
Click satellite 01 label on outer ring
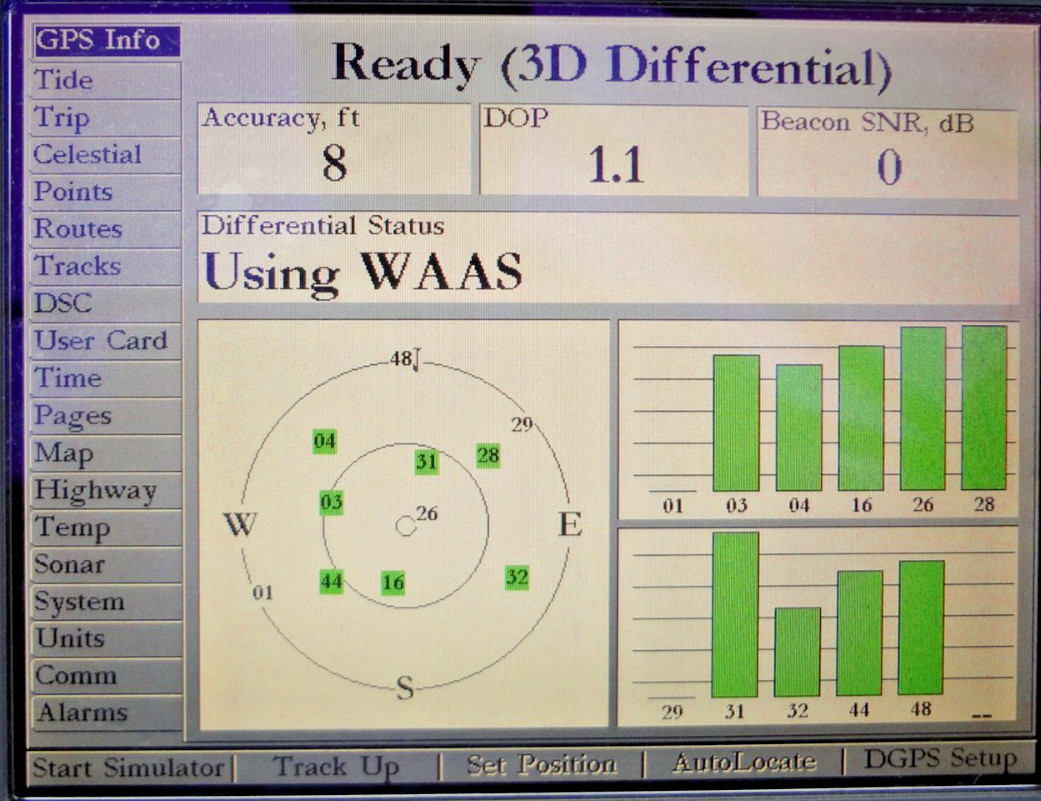pyautogui.click(x=262, y=593)
